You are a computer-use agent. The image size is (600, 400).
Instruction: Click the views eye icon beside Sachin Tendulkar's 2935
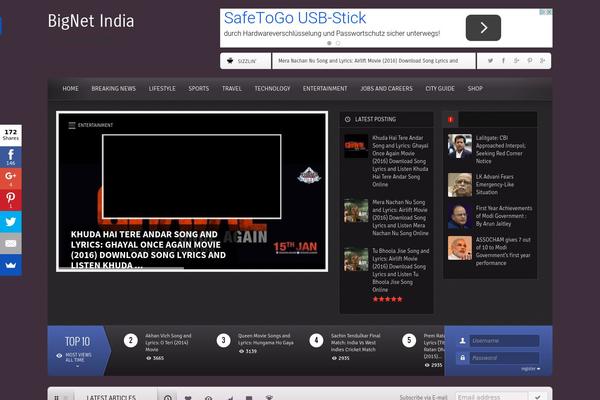334,358
